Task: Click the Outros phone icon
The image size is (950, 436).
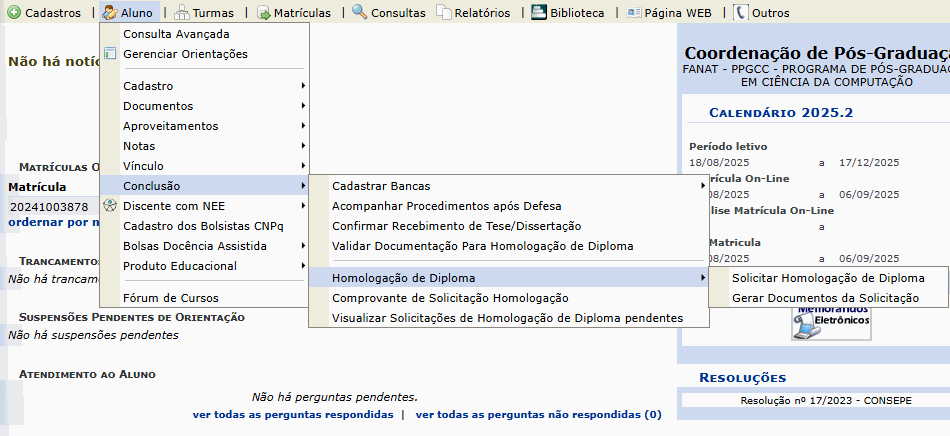Action: tap(740, 13)
